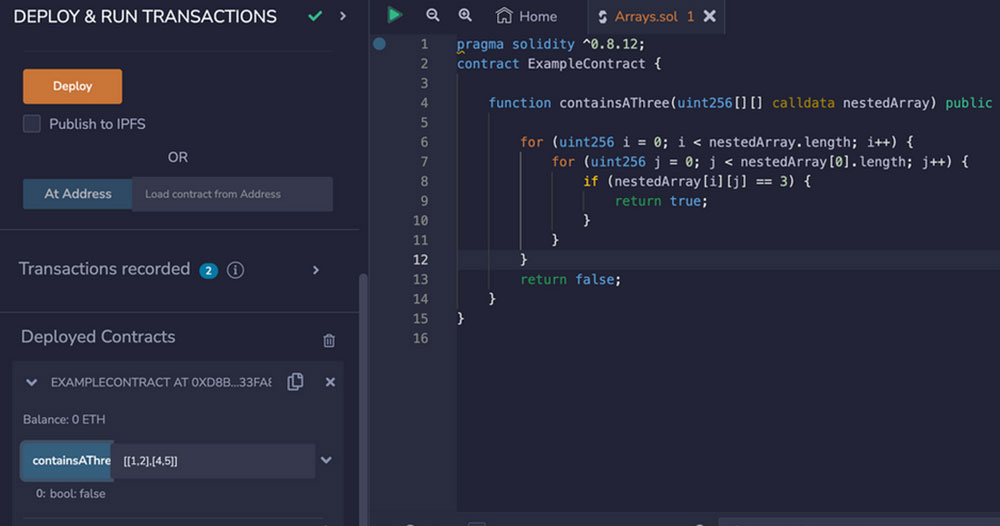Select the Arrays.sol editor tab
Viewport: 1000px width, 526px height.
[x=646, y=16]
